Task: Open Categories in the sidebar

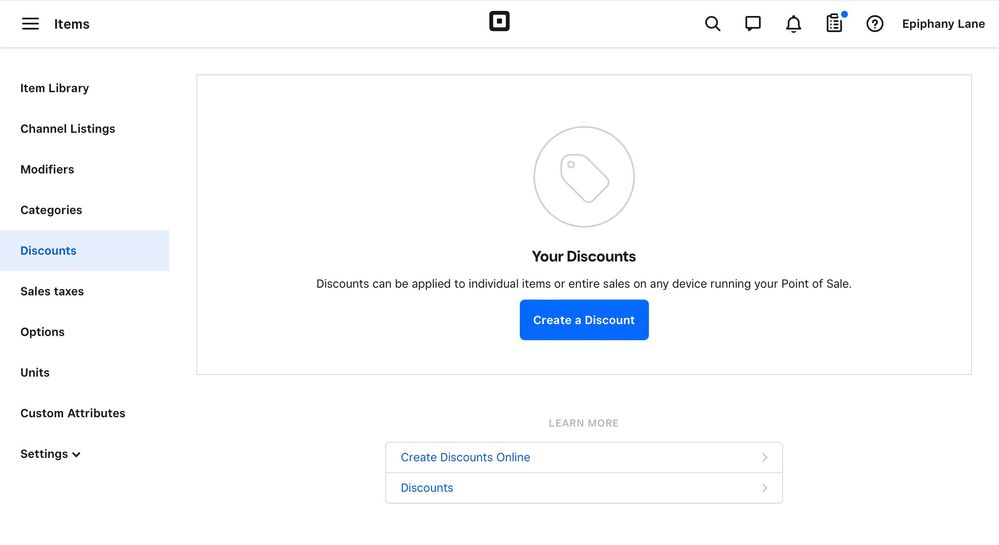Action: tap(51, 210)
